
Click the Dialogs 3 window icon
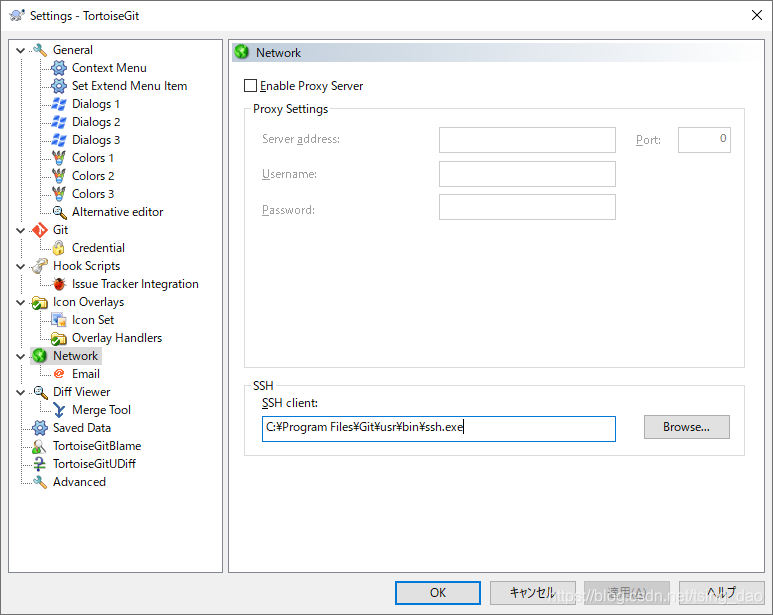pyautogui.click(x=59, y=140)
